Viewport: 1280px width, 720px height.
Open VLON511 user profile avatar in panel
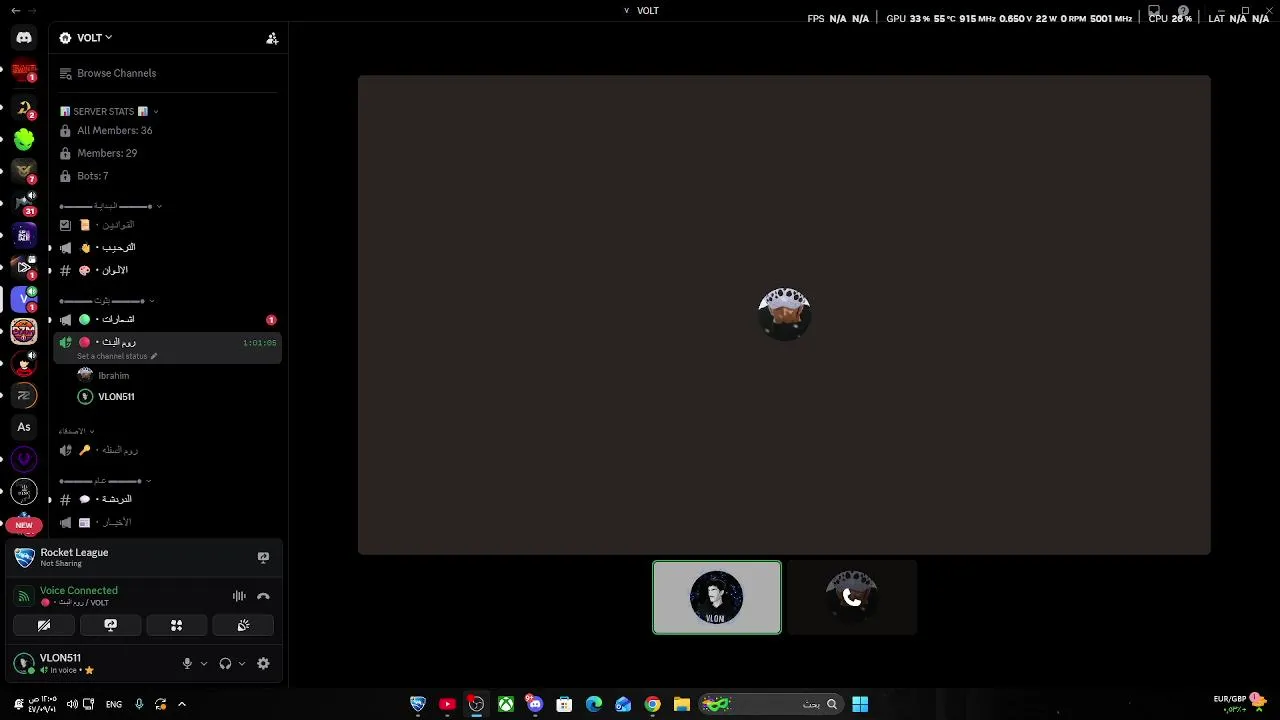[x=24, y=664]
